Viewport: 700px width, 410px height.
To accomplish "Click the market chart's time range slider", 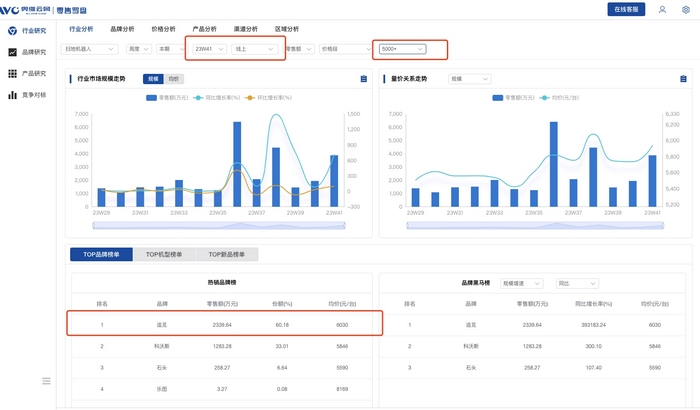I will pyautogui.click(x=219, y=222).
